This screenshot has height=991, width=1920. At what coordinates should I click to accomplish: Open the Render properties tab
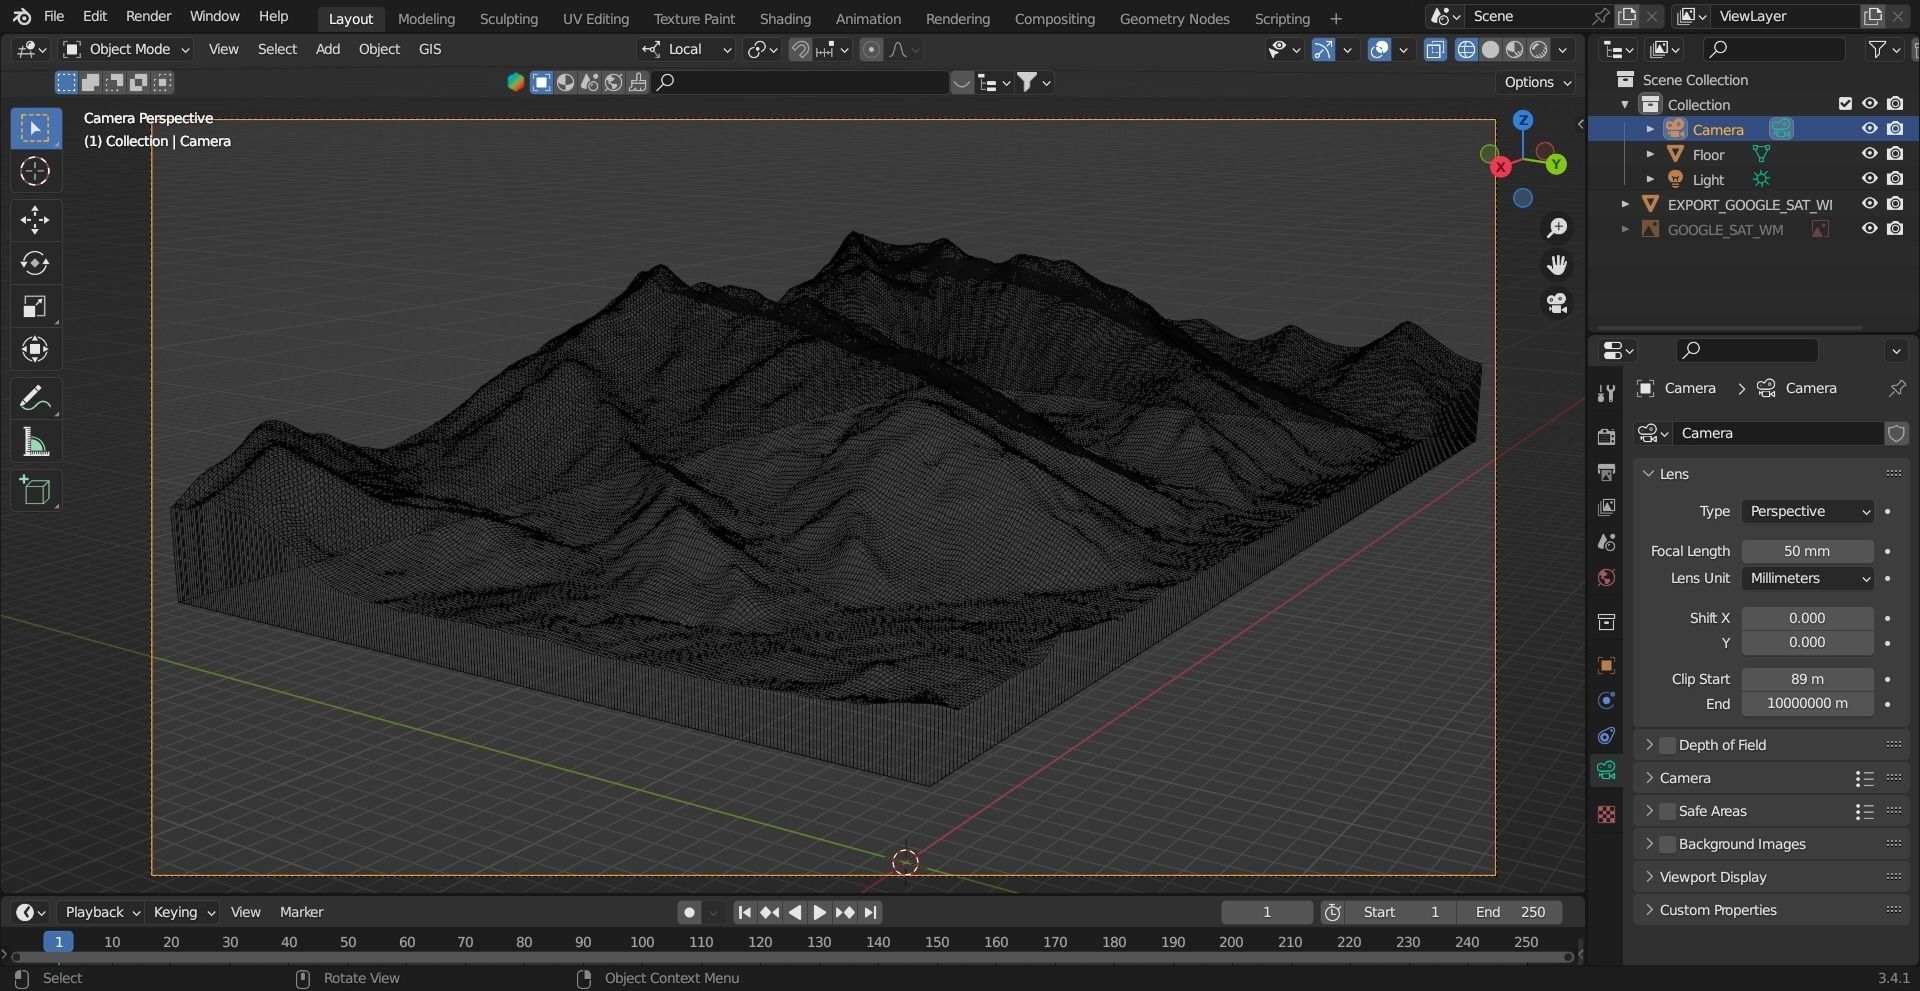[x=1606, y=437]
